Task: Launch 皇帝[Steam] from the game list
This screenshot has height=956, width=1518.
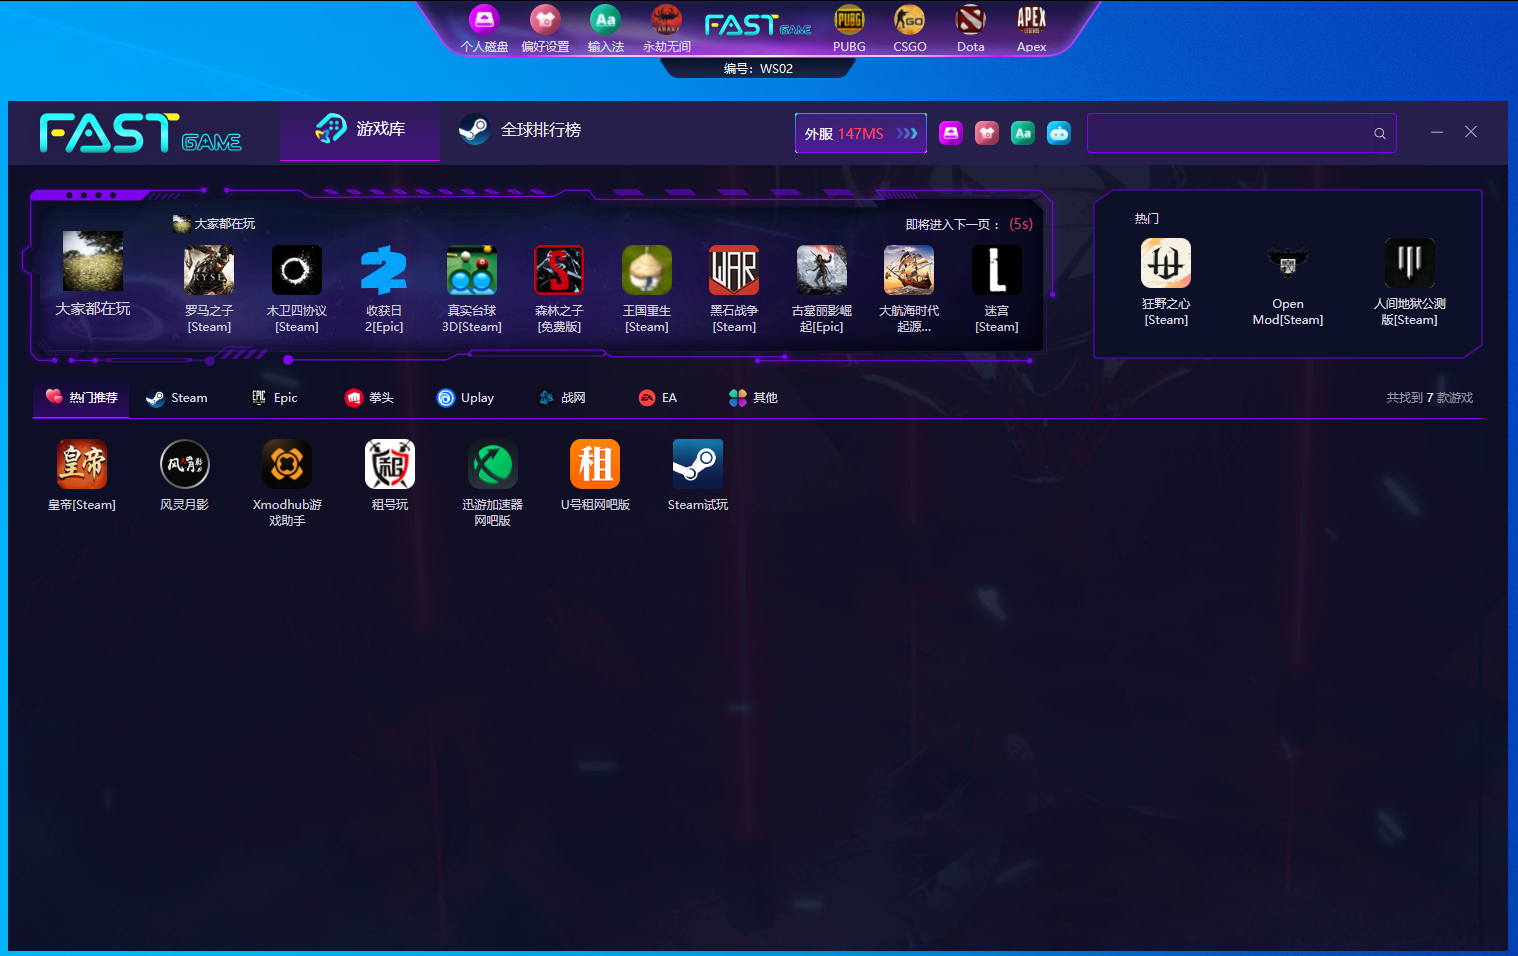Action: [x=82, y=476]
